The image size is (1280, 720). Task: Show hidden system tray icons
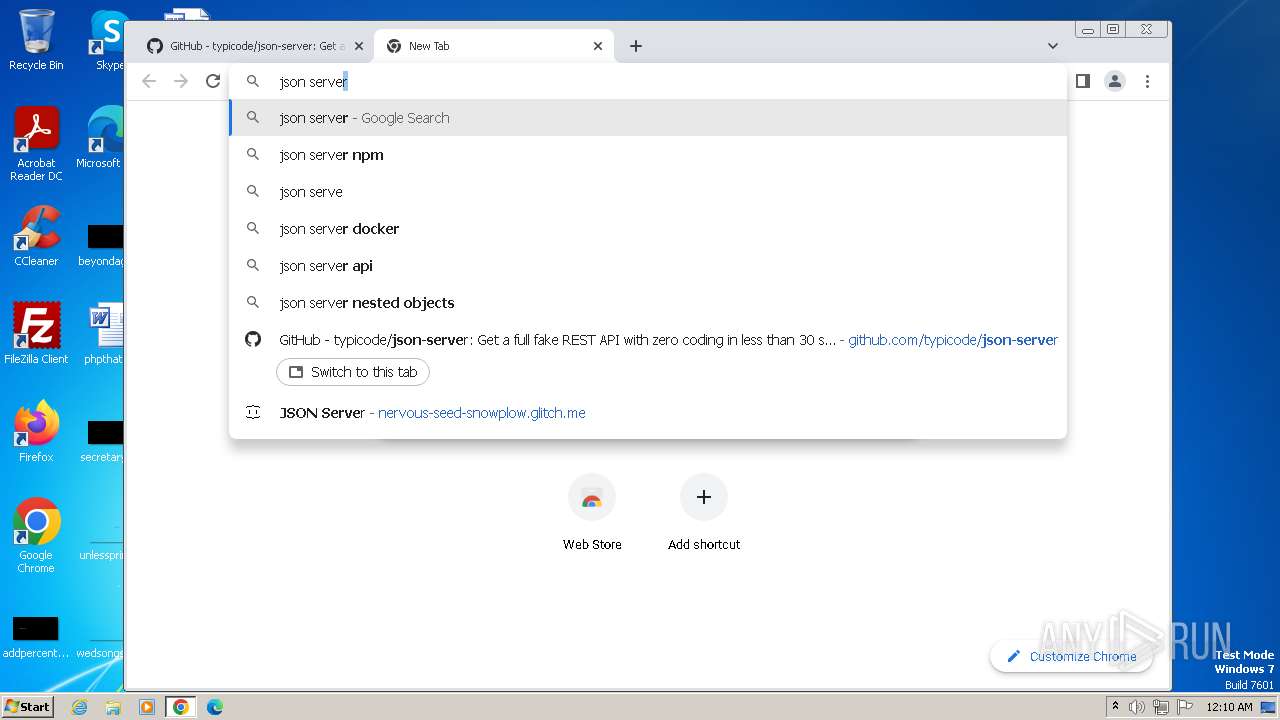point(1115,707)
